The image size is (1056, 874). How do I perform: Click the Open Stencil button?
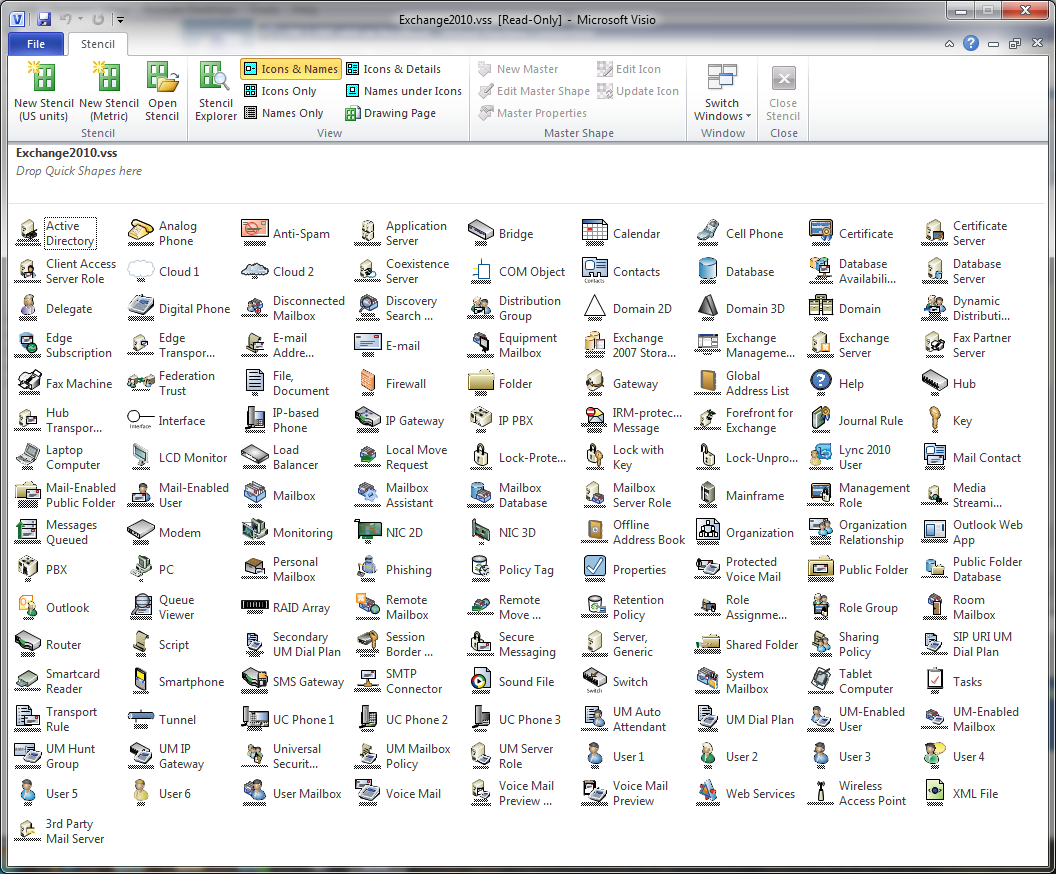162,92
